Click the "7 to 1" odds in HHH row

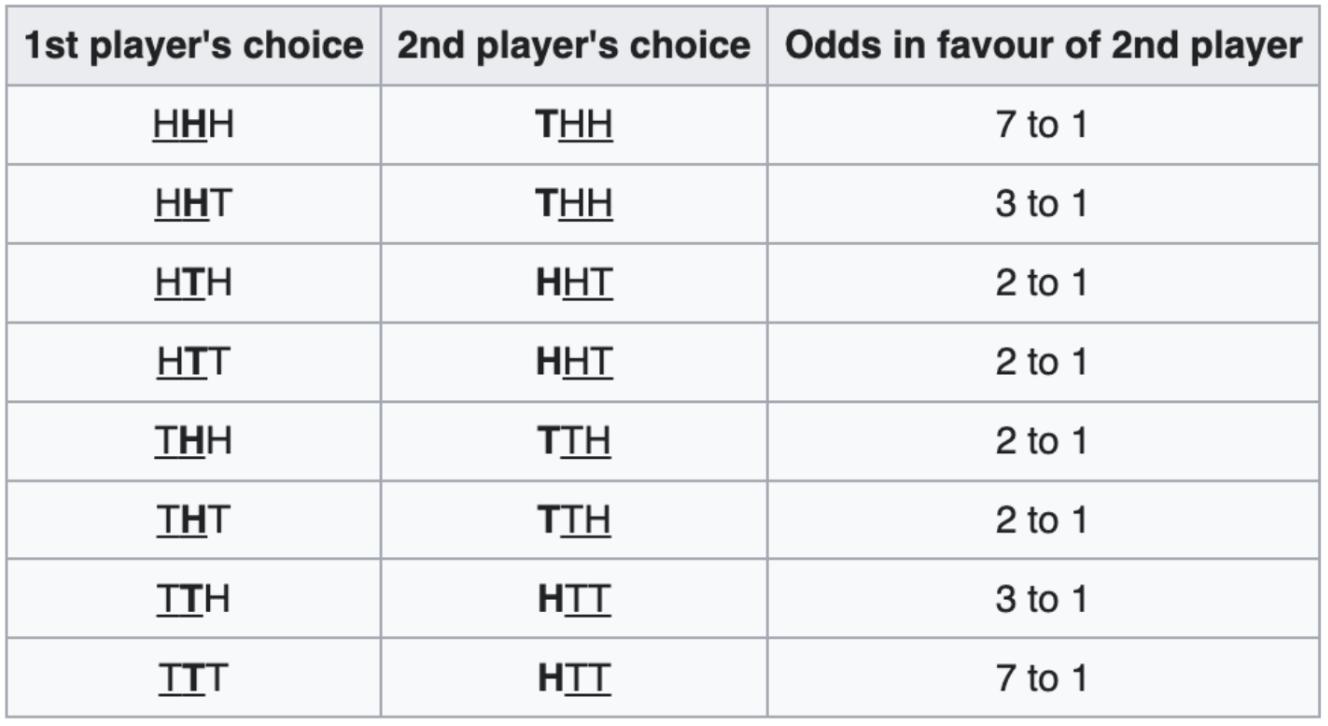tap(1041, 125)
